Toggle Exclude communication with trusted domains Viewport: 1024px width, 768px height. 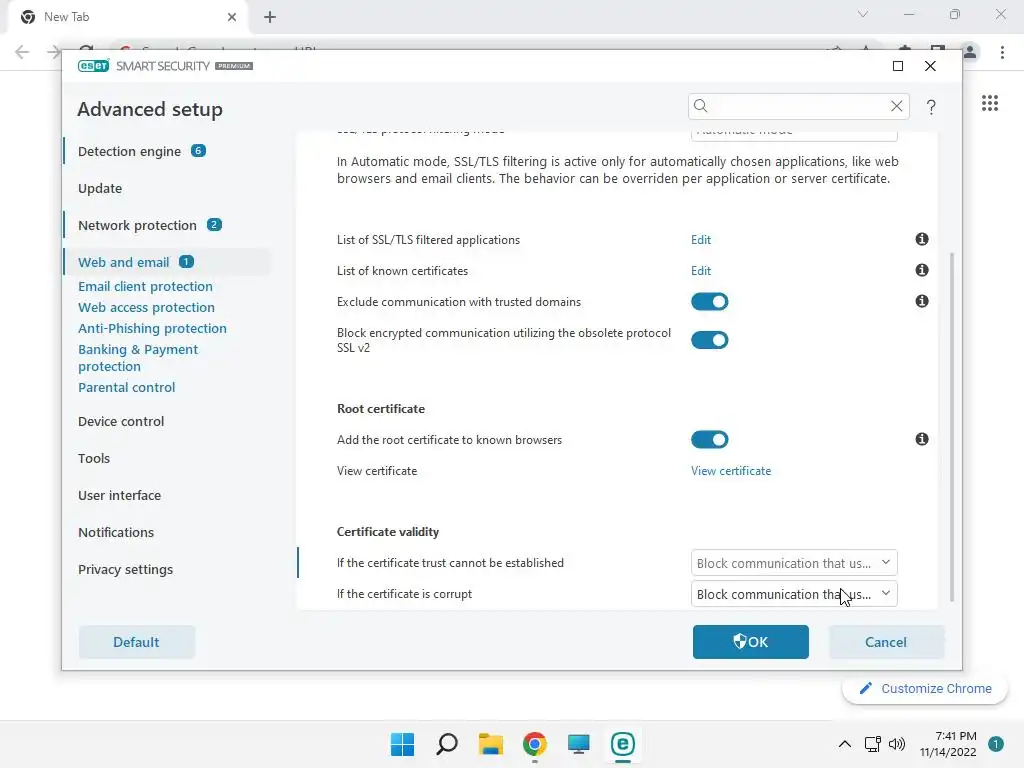[709, 302]
